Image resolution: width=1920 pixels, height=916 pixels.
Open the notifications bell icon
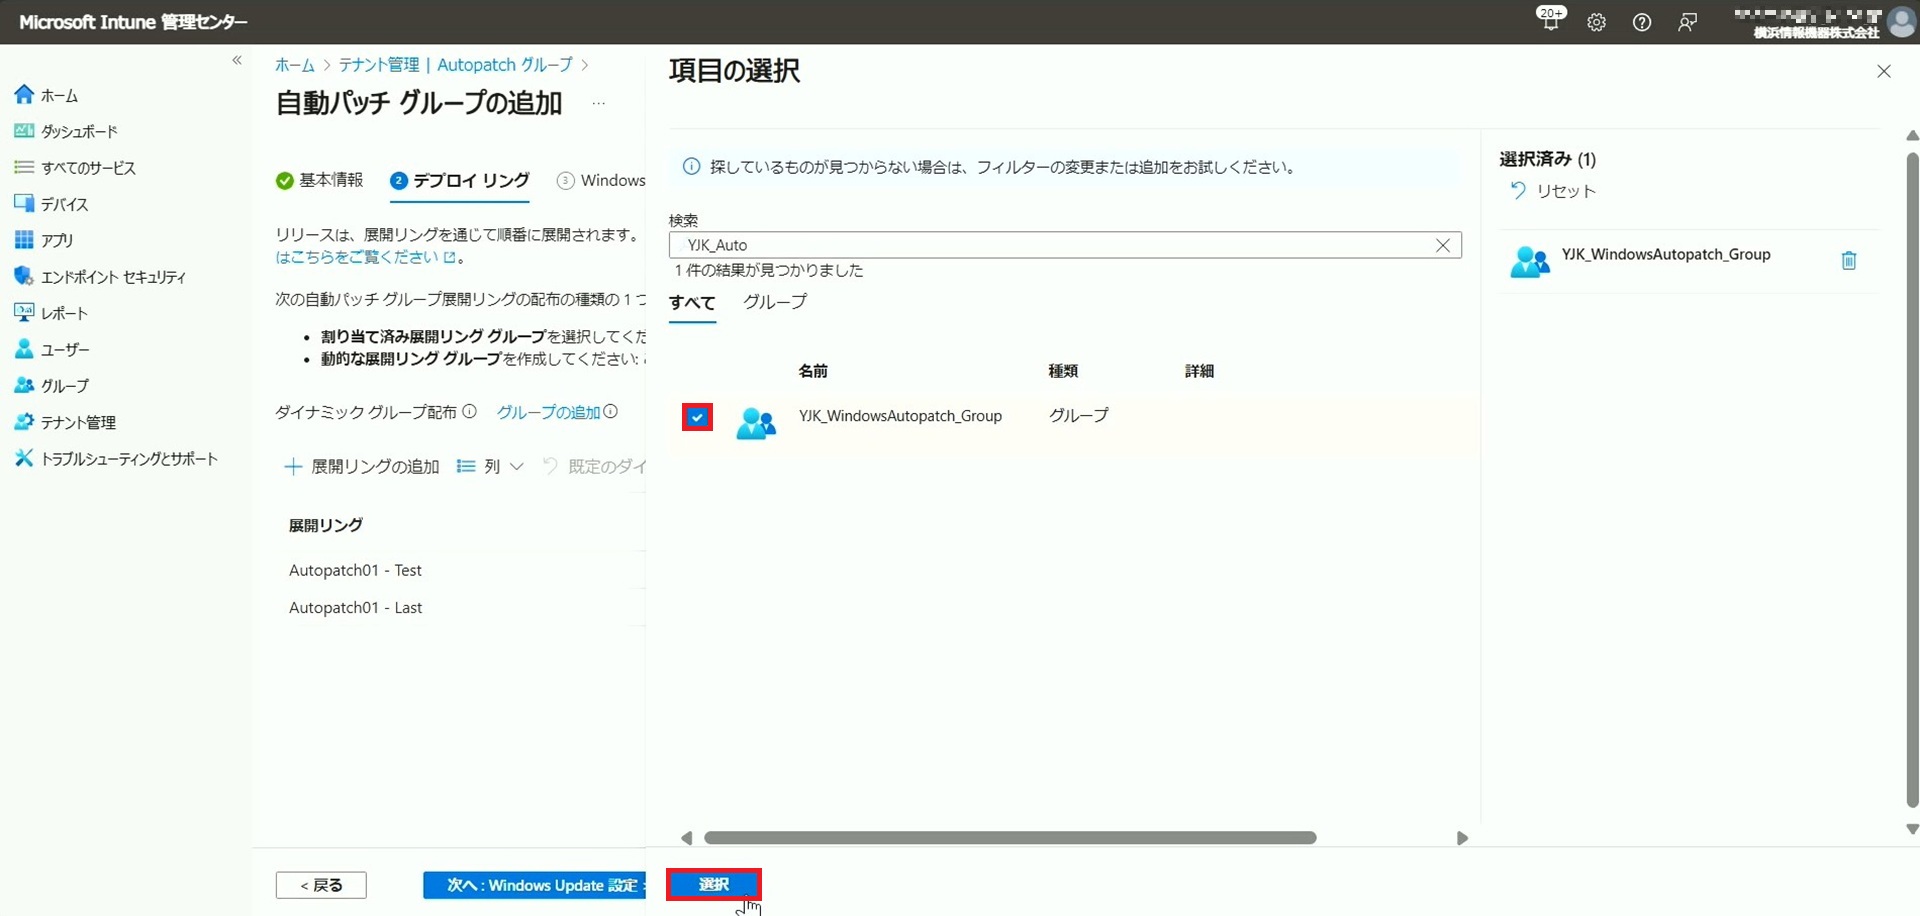coord(1550,21)
